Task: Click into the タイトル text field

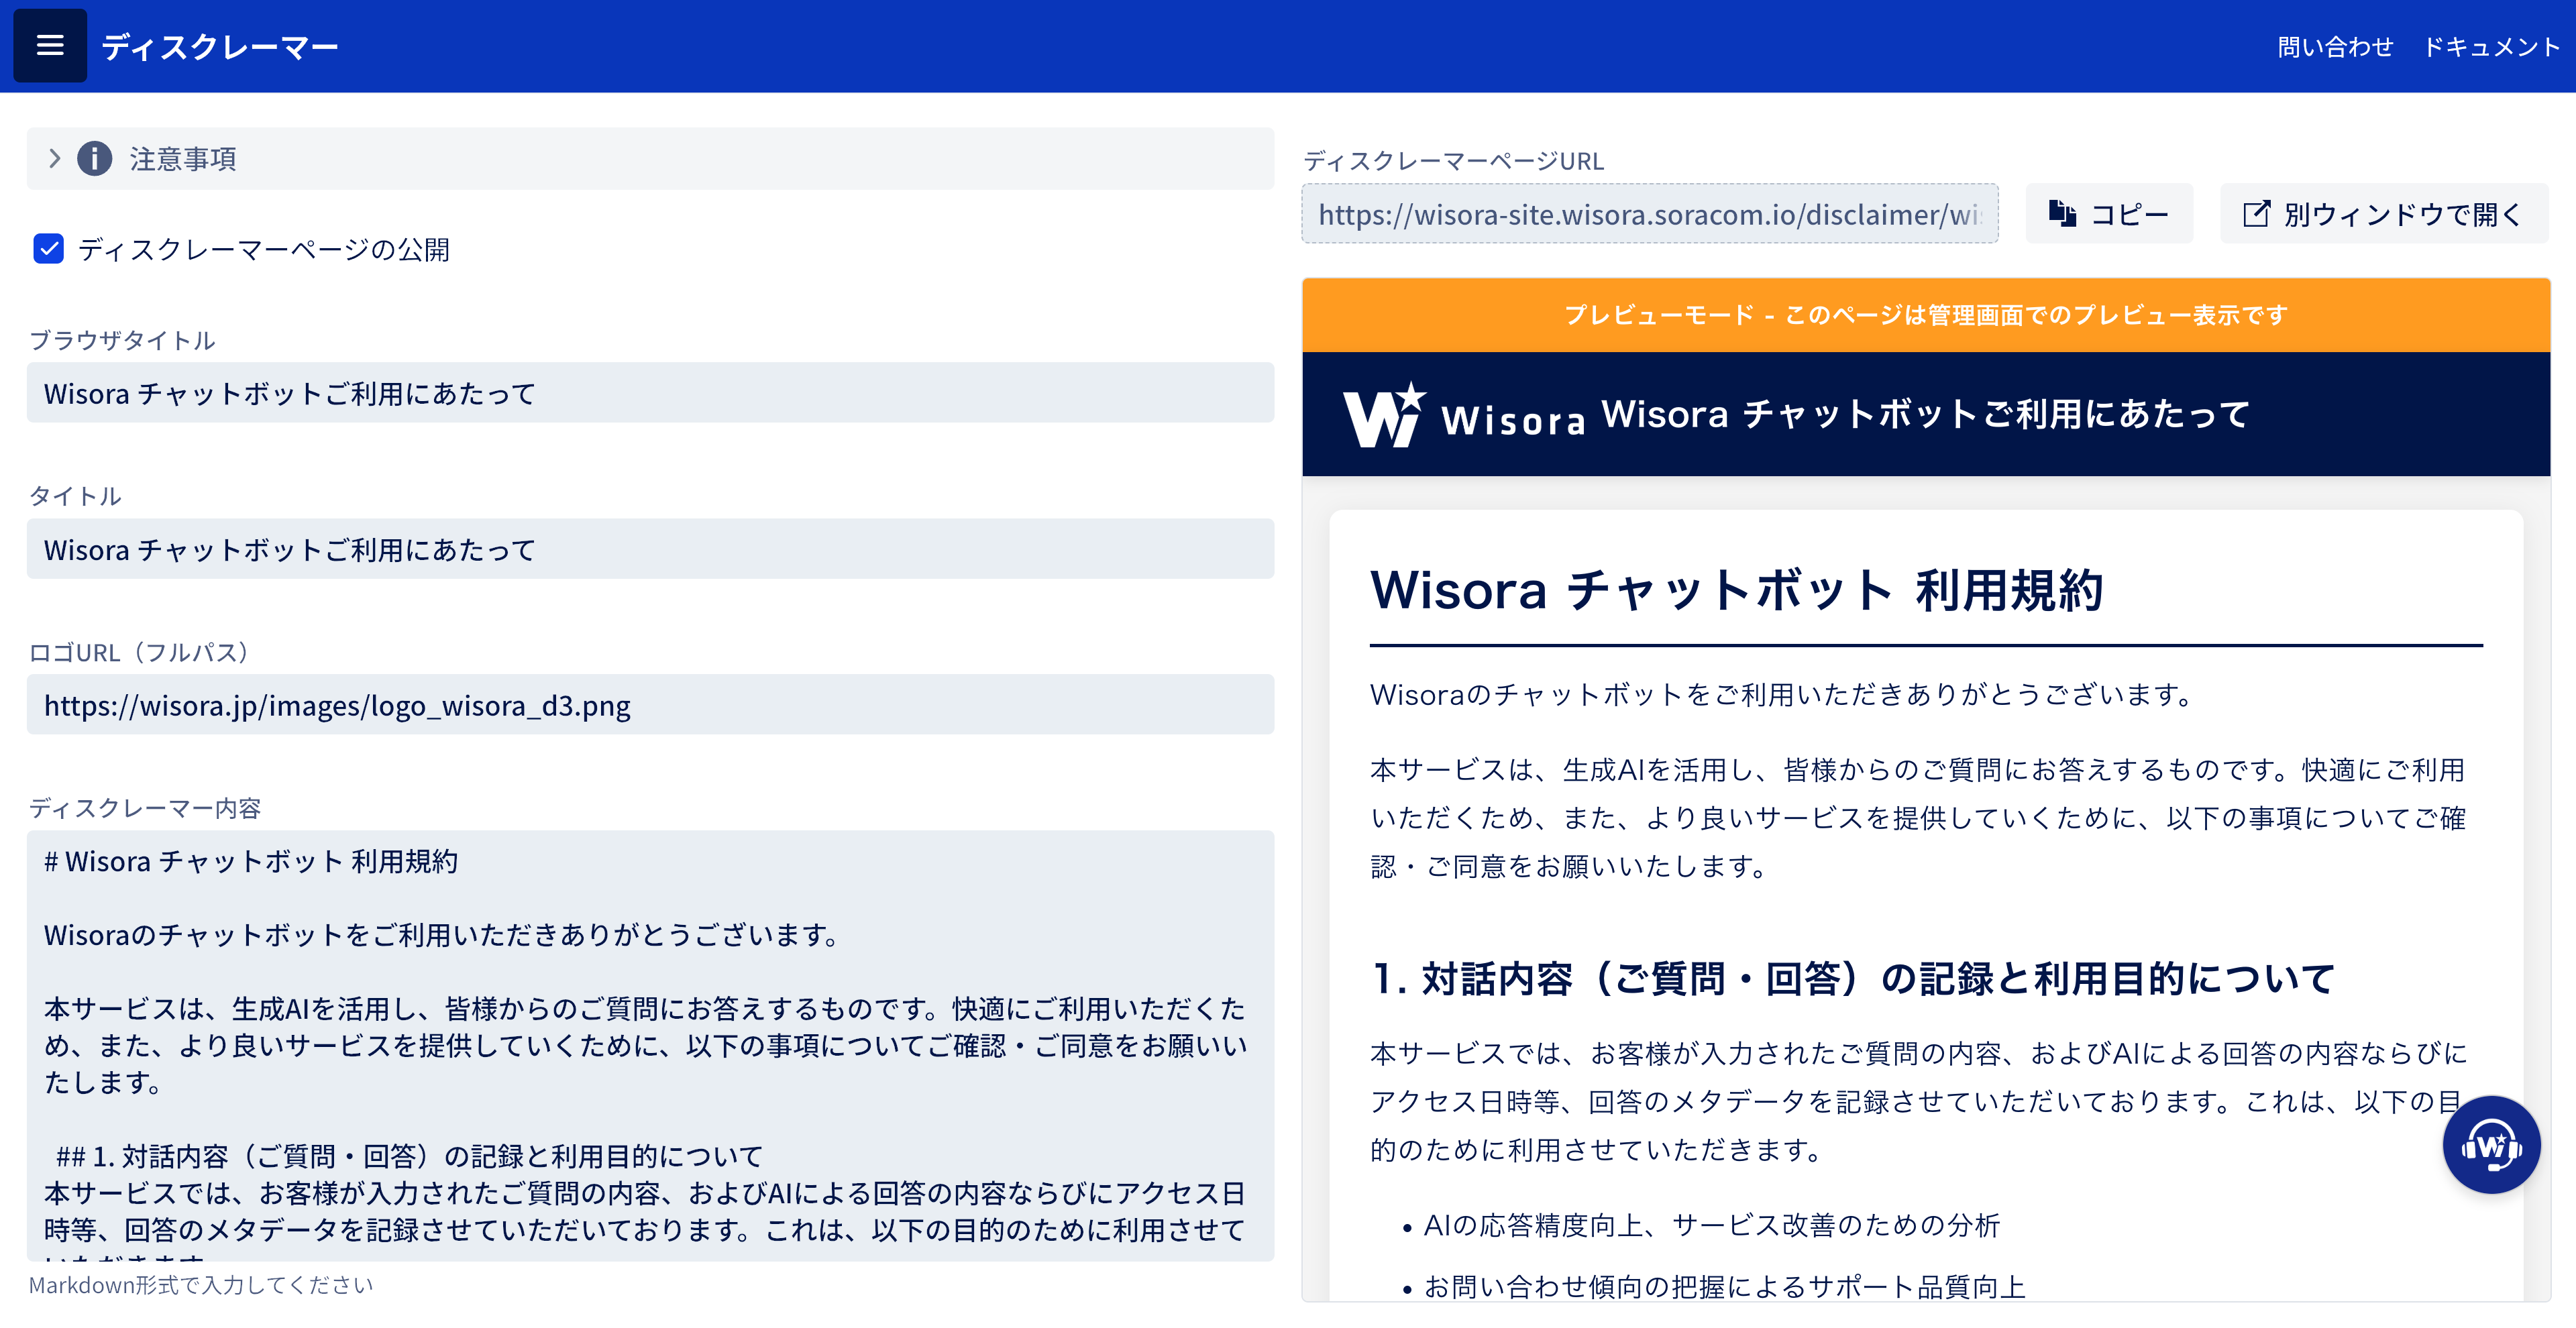Action: (650, 549)
